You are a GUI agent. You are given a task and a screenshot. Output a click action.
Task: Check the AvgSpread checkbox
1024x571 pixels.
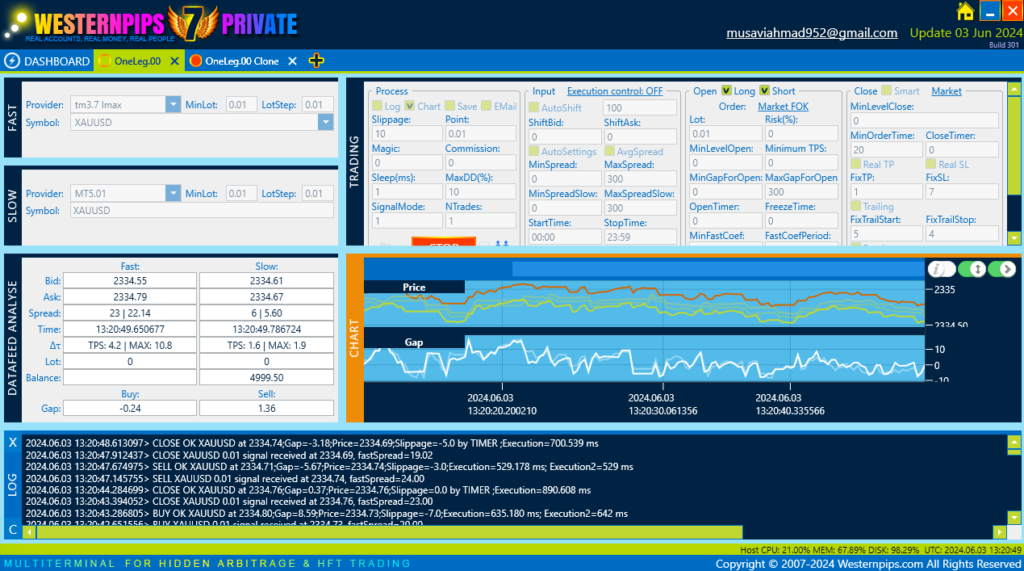pos(609,151)
